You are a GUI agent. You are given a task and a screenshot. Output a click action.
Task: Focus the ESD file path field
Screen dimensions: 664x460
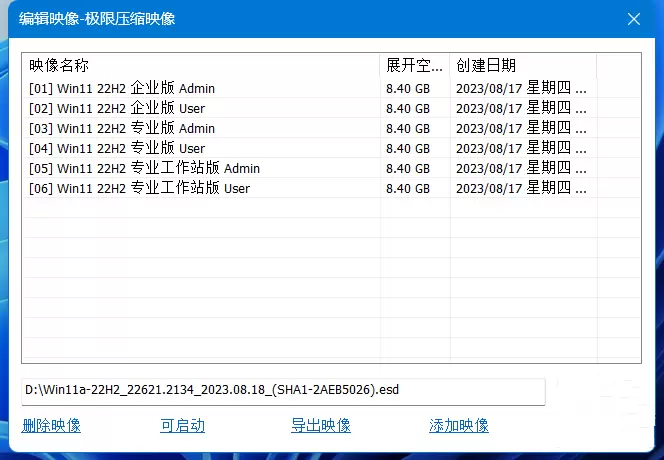pos(283,391)
